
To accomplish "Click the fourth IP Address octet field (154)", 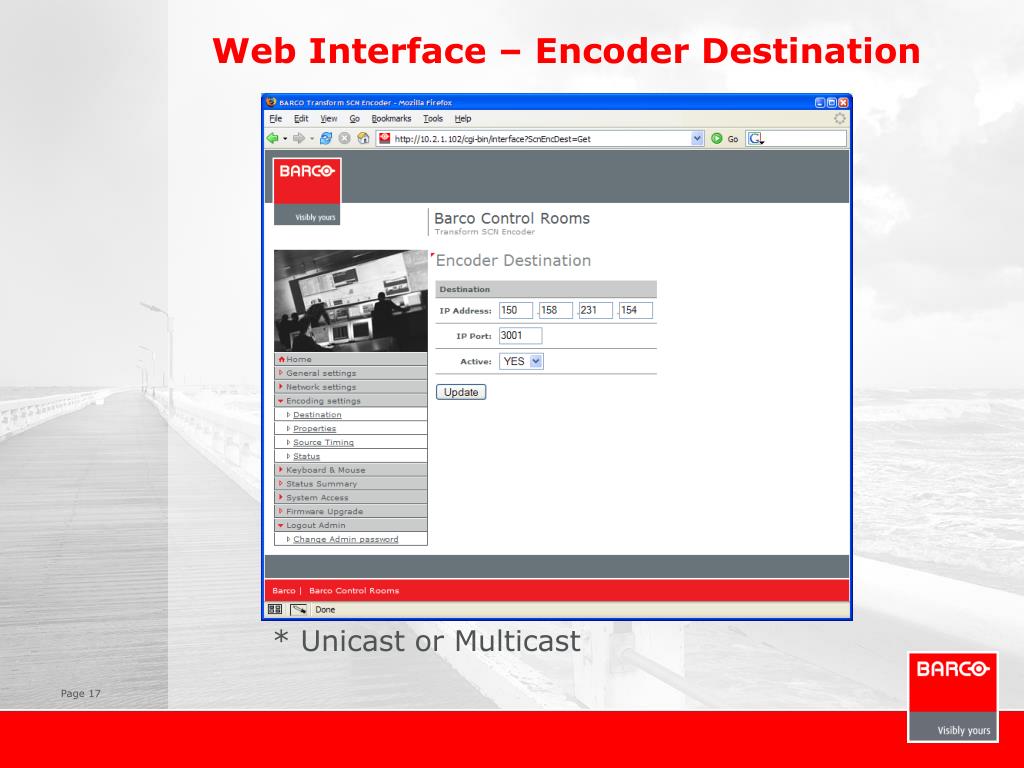I will pyautogui.click(x=635, y=310).
